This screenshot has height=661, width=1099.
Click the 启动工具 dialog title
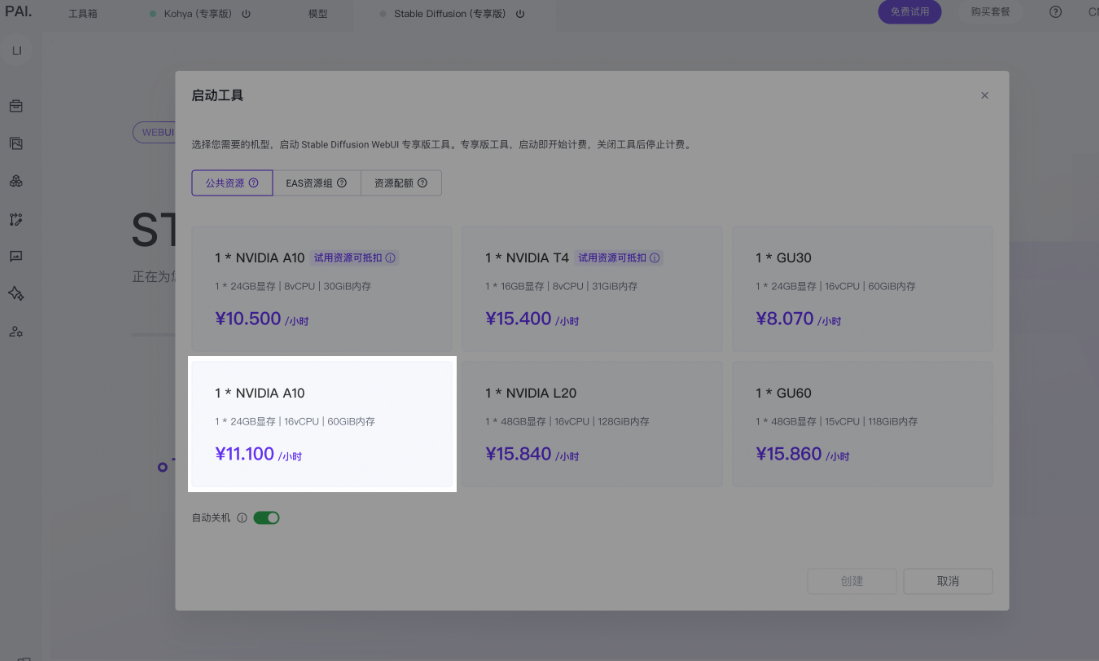(217, 95)
